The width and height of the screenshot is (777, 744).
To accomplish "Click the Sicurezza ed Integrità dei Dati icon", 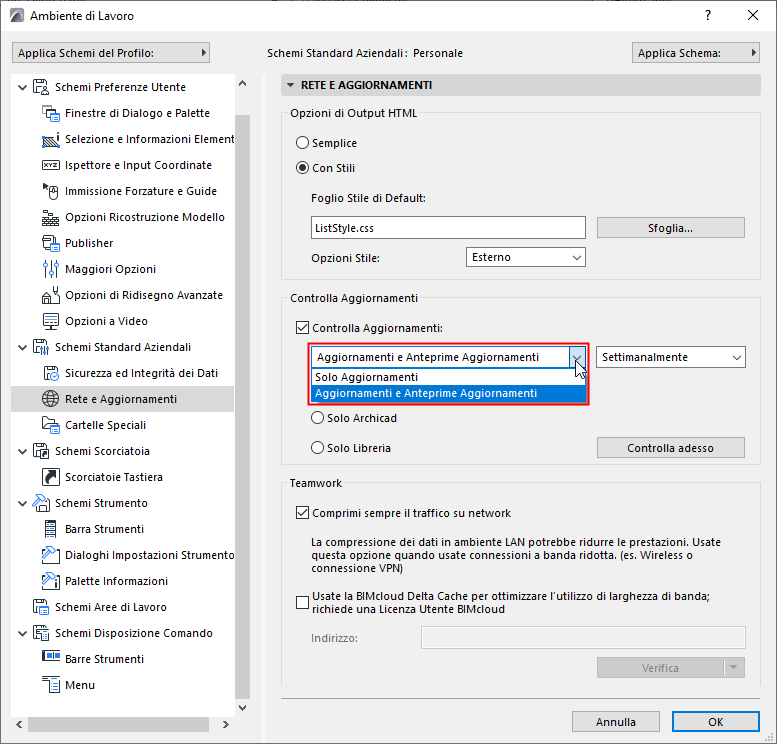I will tap(51, 373).
